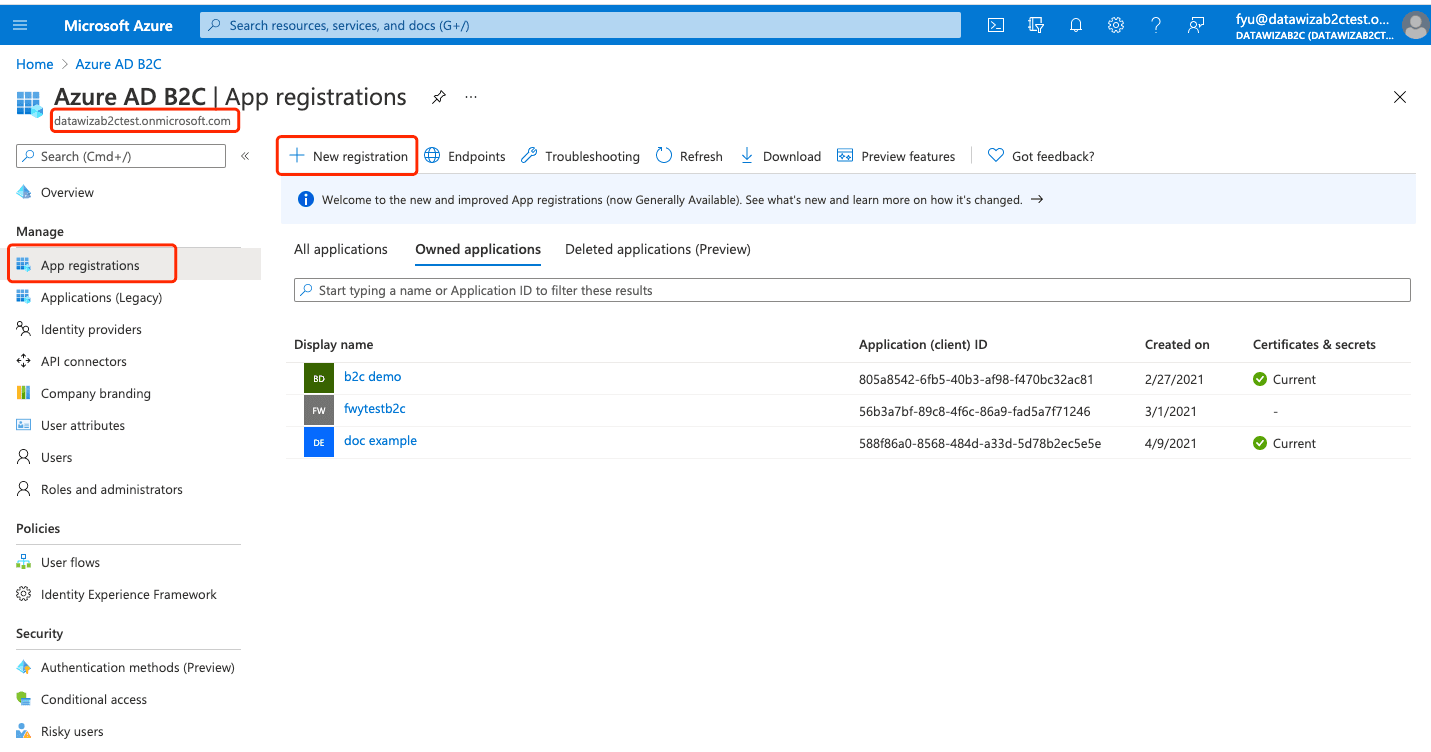Click the BD app icon thumbnail

319,379
